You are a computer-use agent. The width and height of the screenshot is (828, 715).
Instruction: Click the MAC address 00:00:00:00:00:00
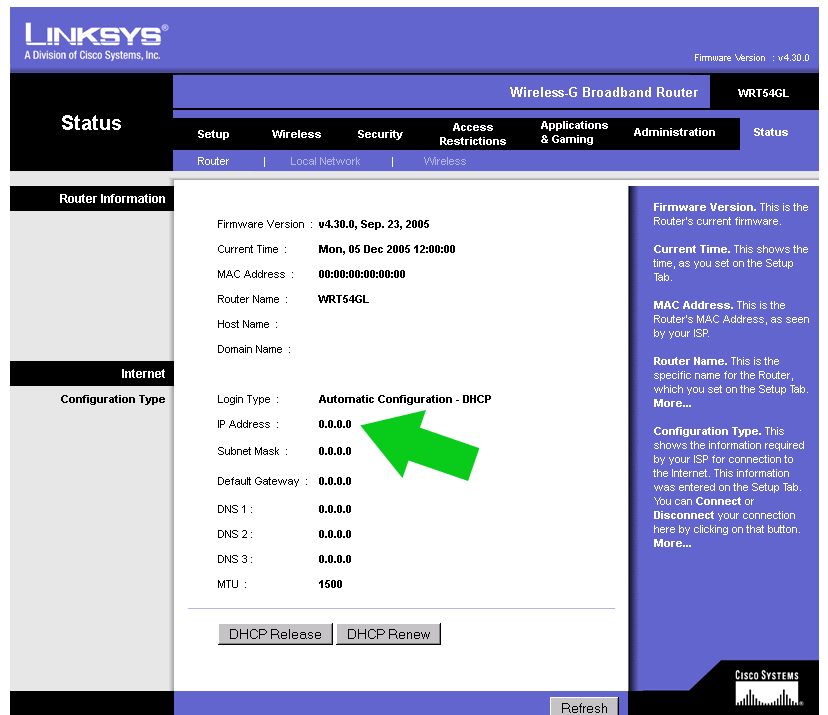(x=362, y=274)
